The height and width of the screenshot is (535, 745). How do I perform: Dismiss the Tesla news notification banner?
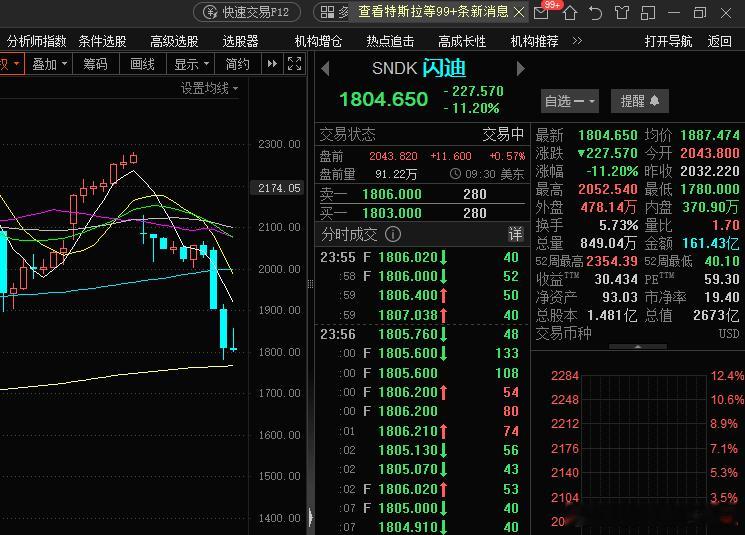pos(519,12)
